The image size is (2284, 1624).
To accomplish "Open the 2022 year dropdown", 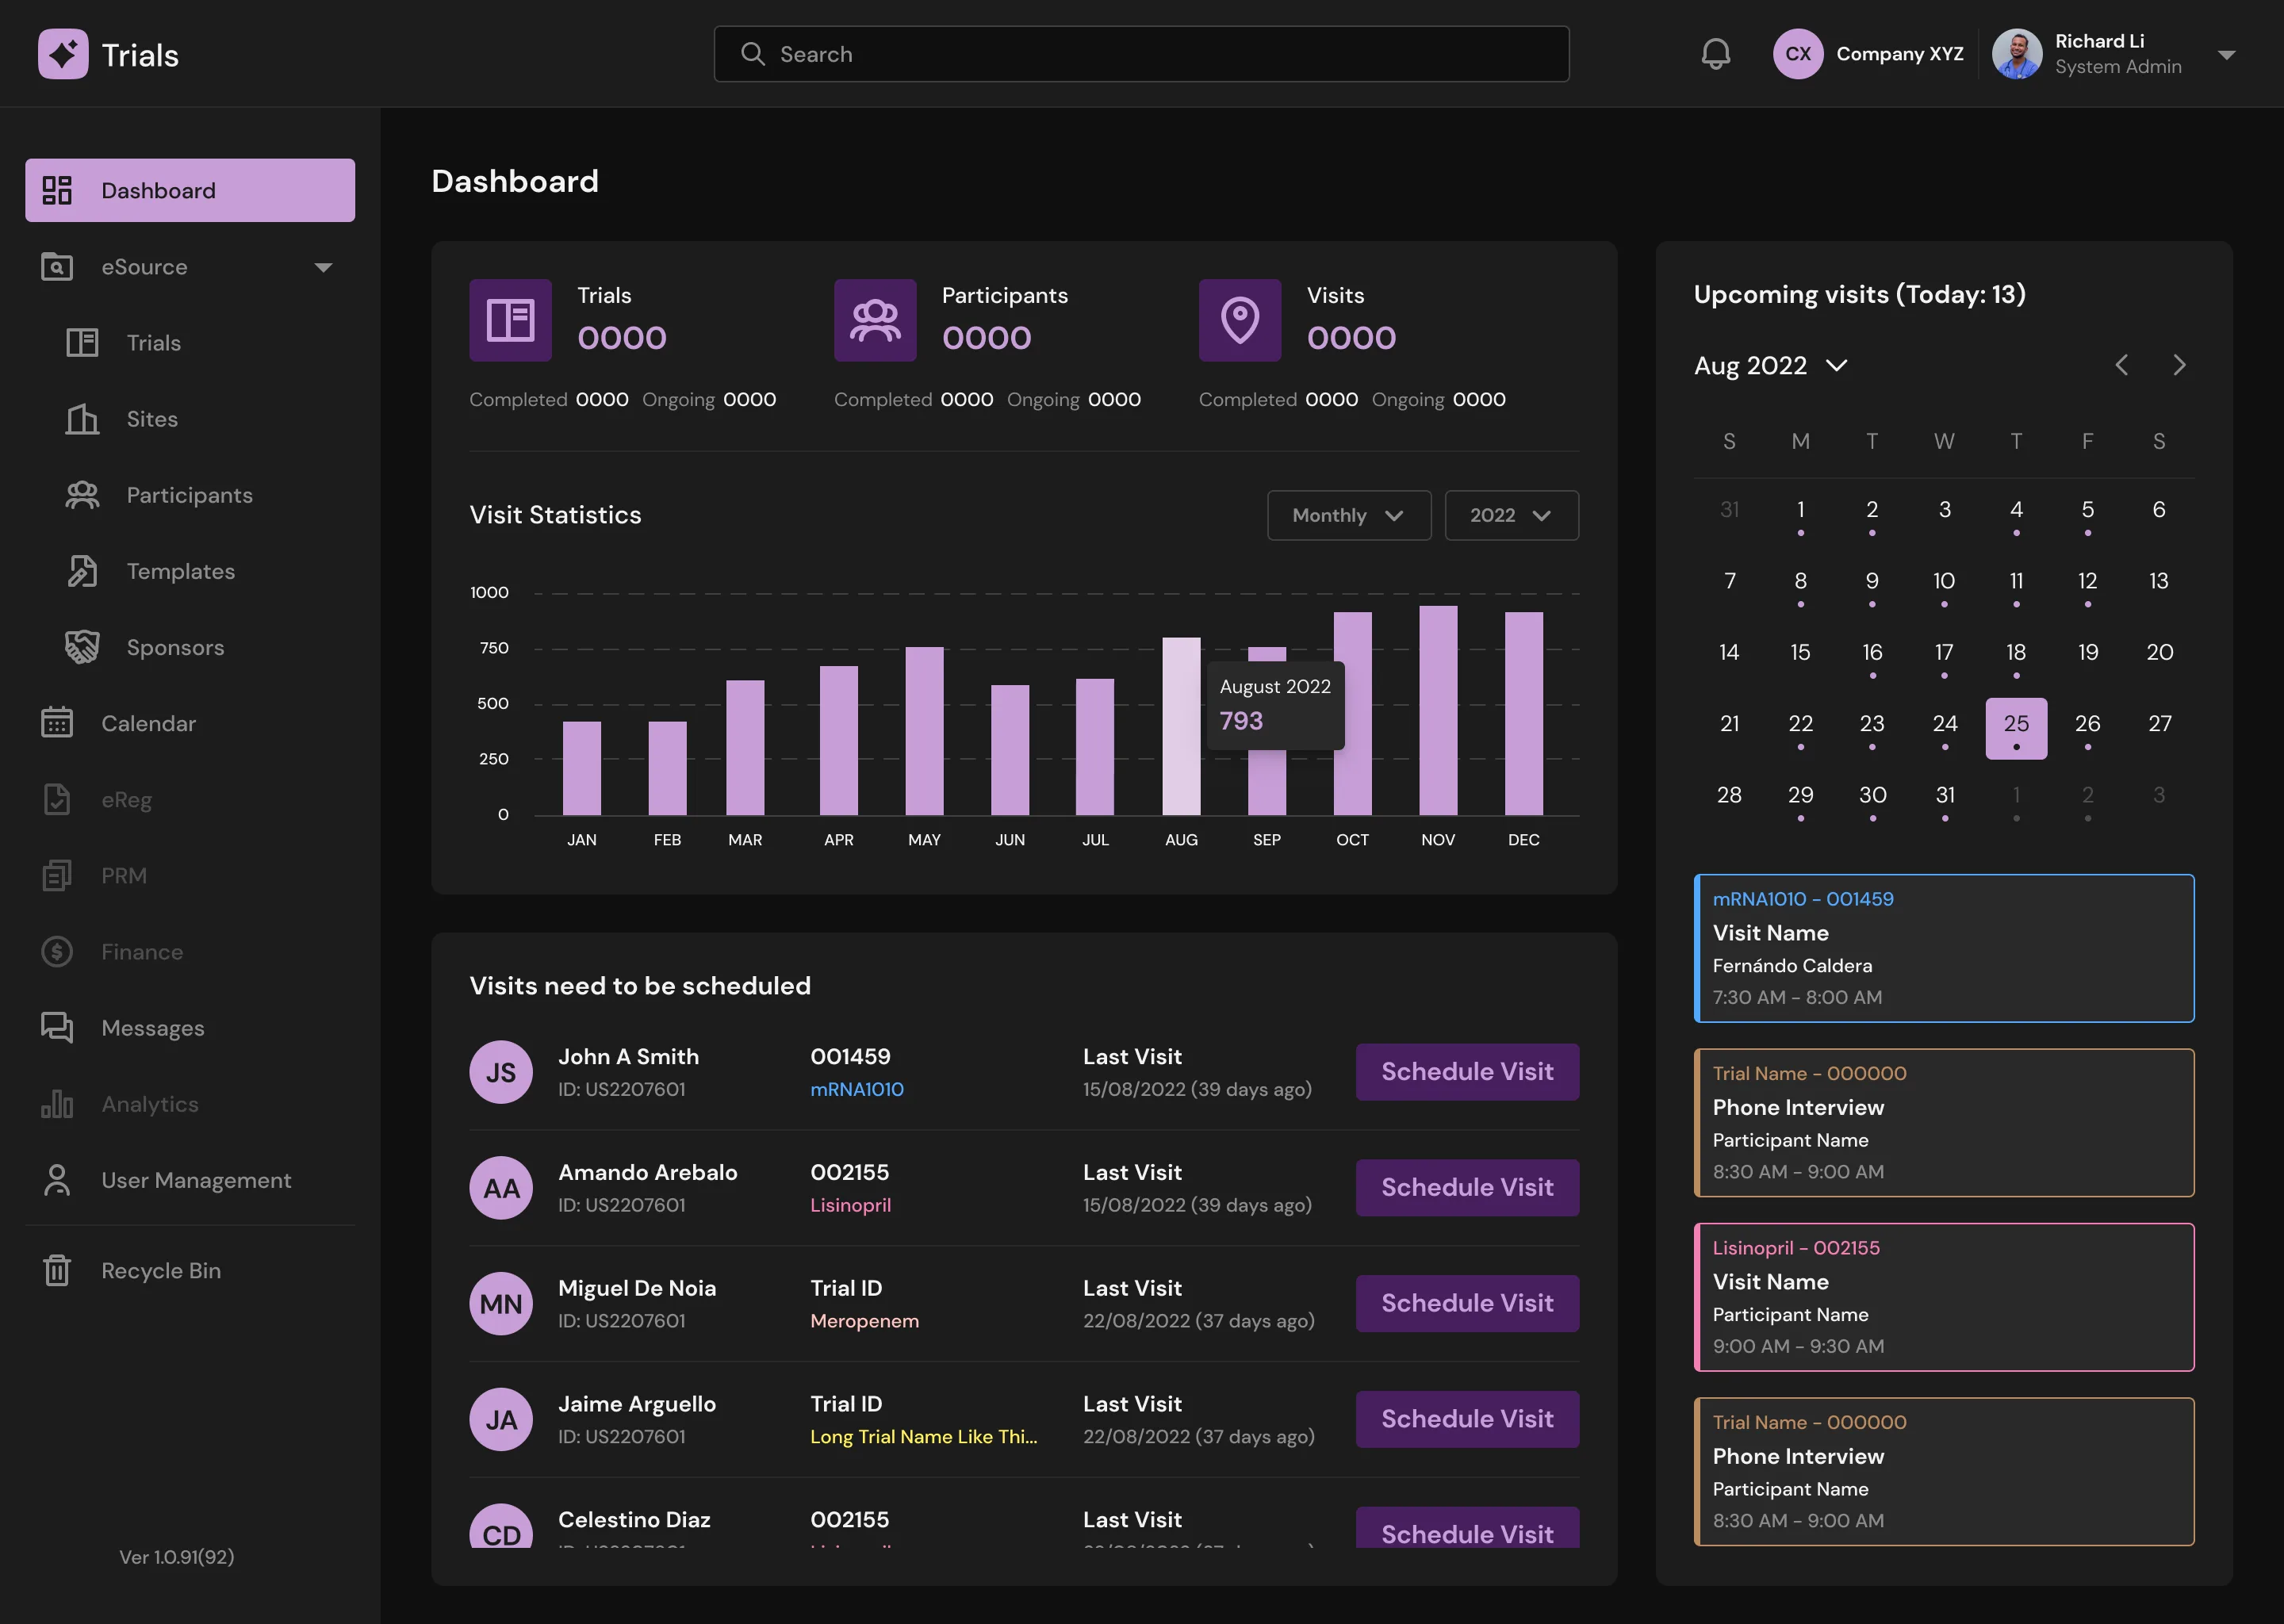I will tap(1511, 515).
